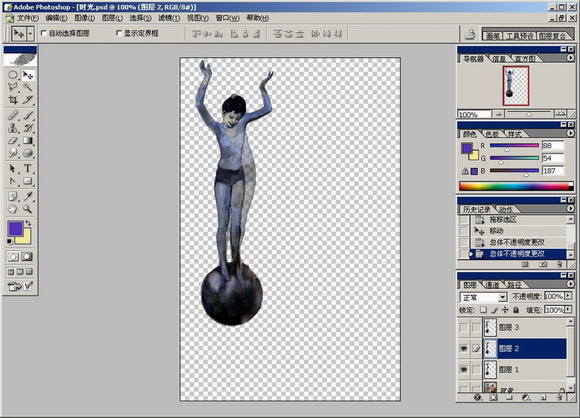Open the 不透明度 opacity slider arrow
The height and width of the screenshot is (418, 580).
(569, 296)
